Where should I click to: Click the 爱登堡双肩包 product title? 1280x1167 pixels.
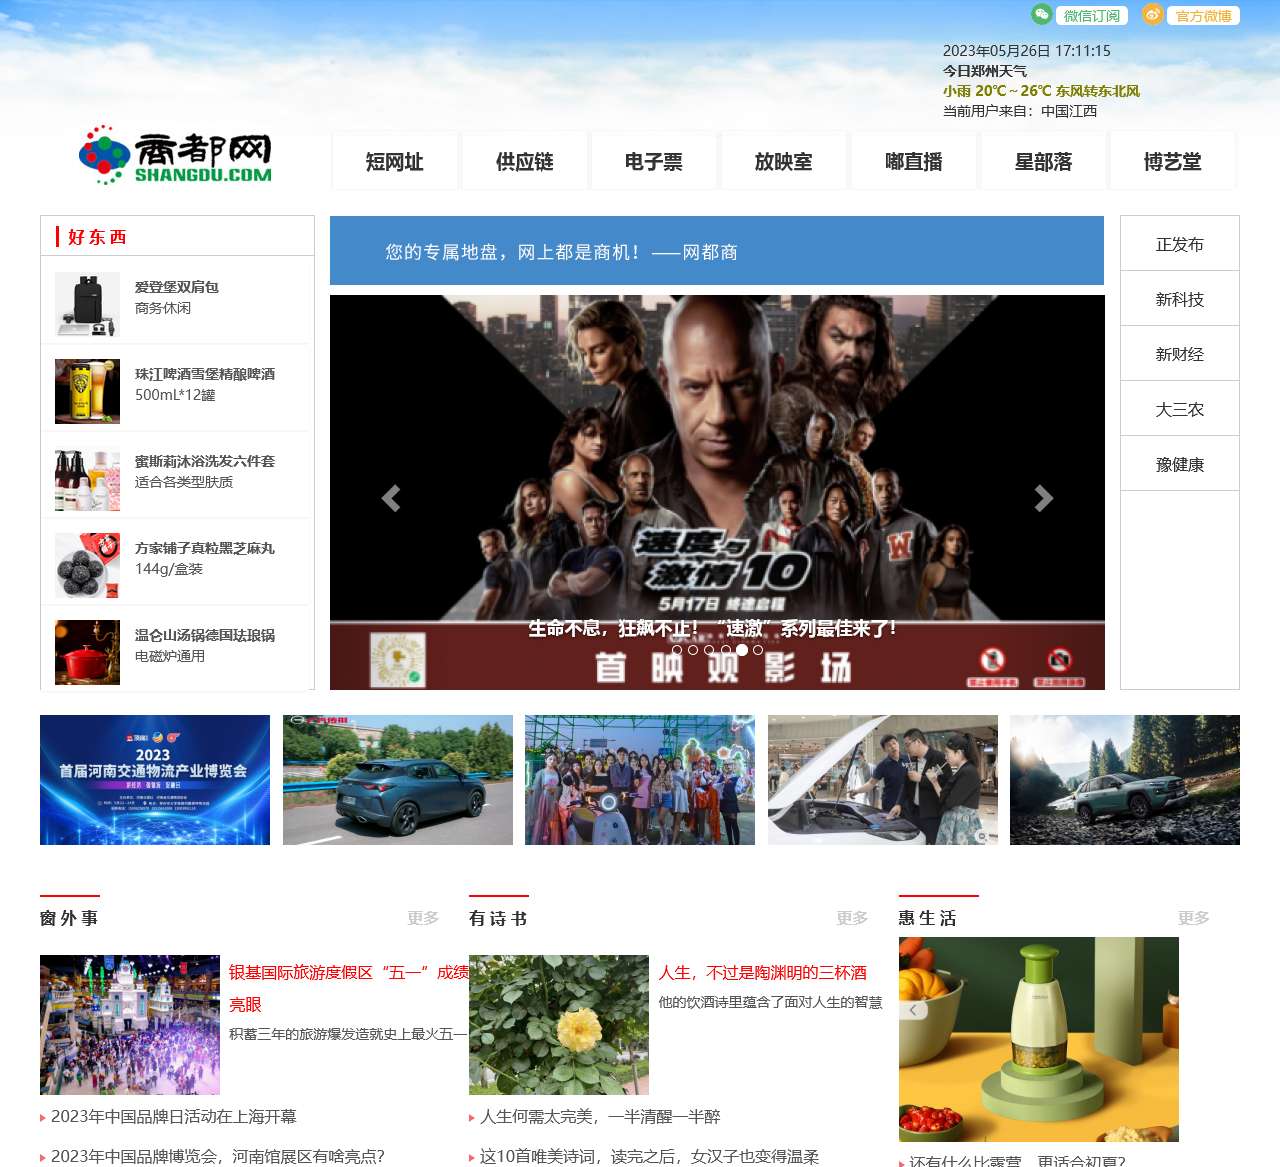tap(177, 287)
